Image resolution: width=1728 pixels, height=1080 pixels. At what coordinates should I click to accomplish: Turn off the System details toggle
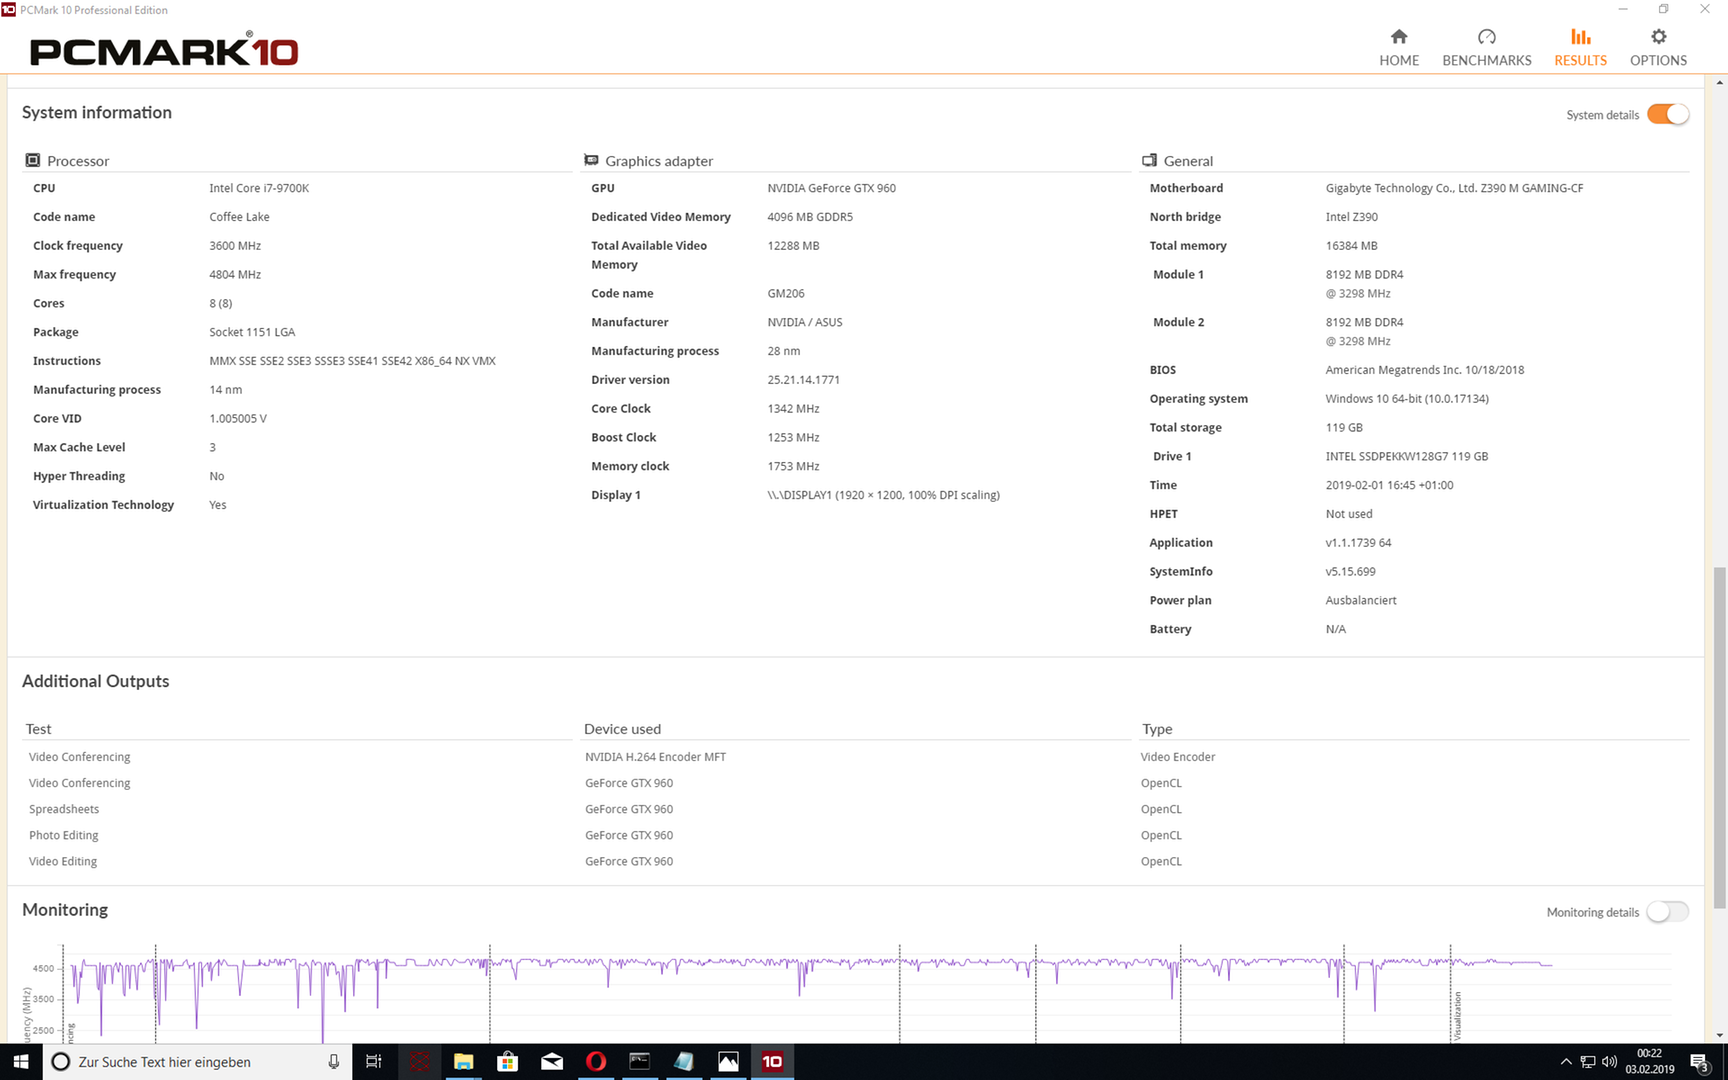coord(1668,114)
